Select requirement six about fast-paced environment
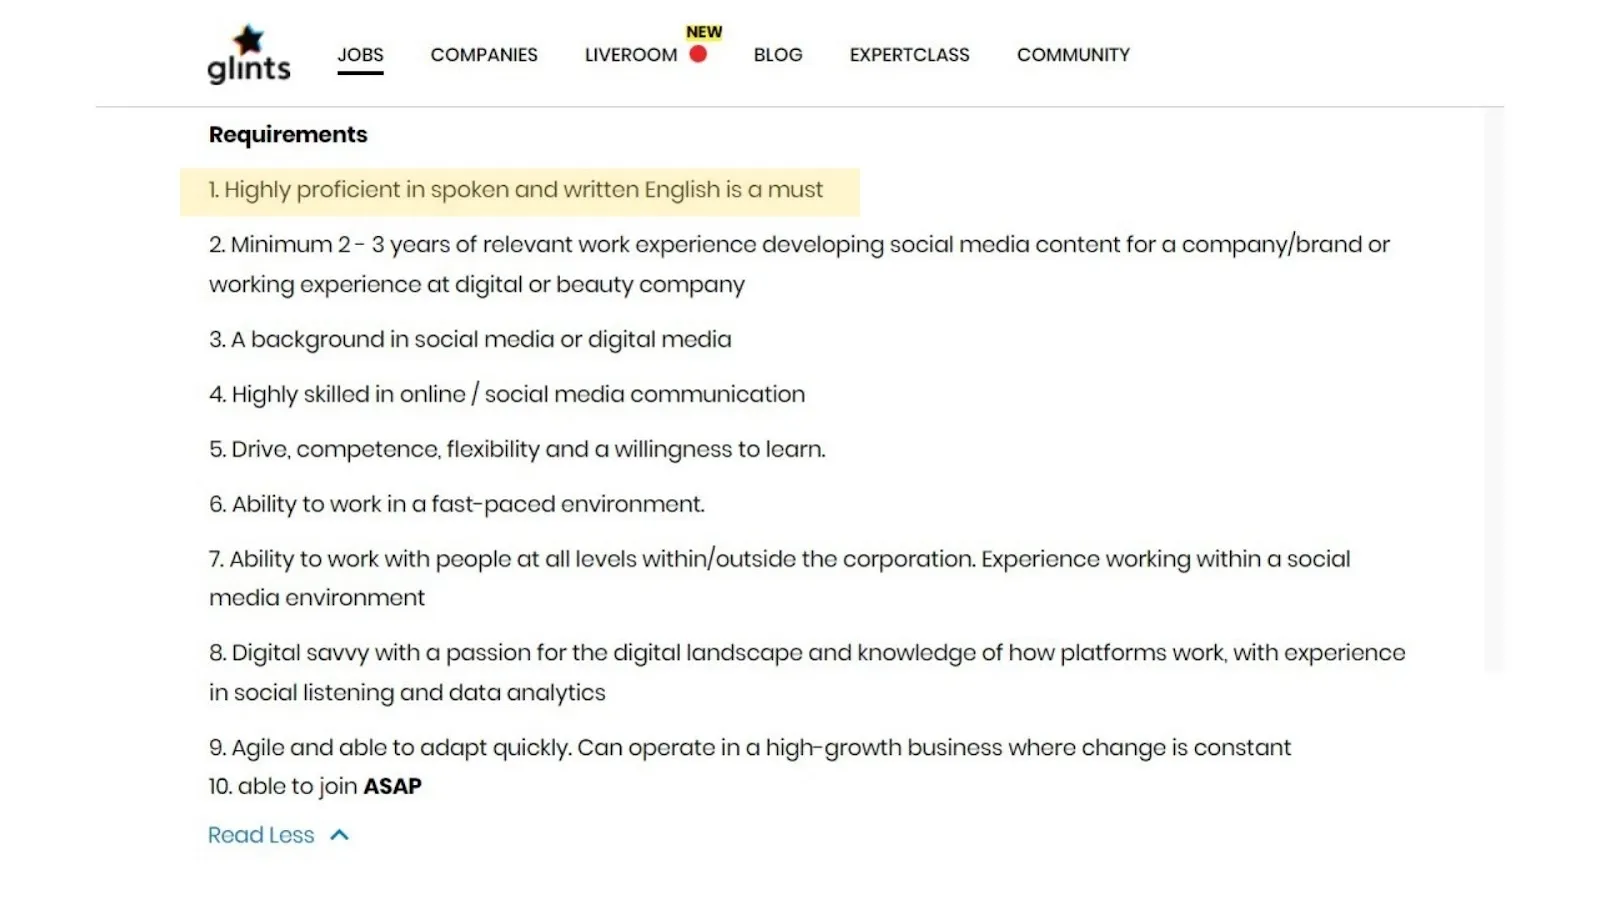 [x=456, y=503]
